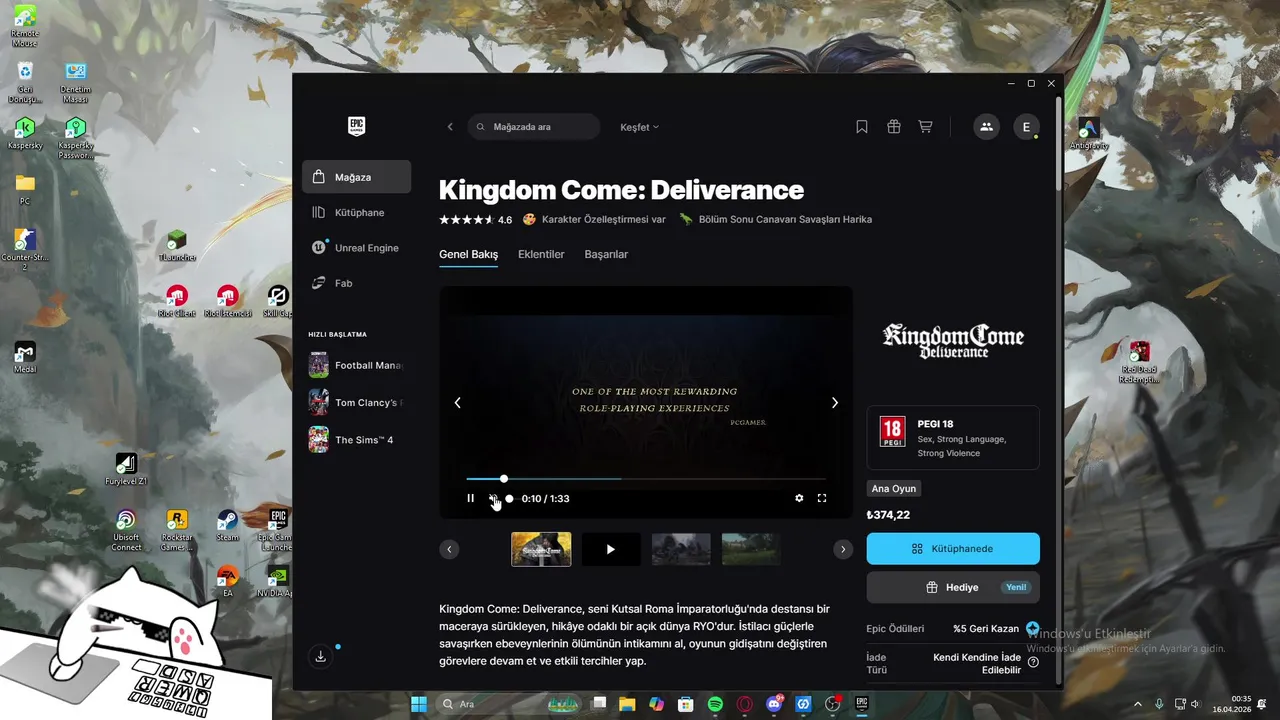Open Furylevel Z1 desktop shortcut
Viewport: 1280px width, 720px height.
click(126, 469)
